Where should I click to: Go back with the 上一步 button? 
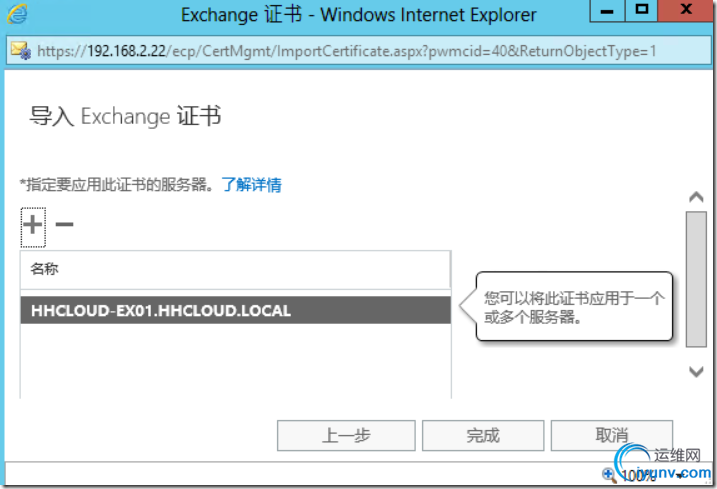(346, 435)
